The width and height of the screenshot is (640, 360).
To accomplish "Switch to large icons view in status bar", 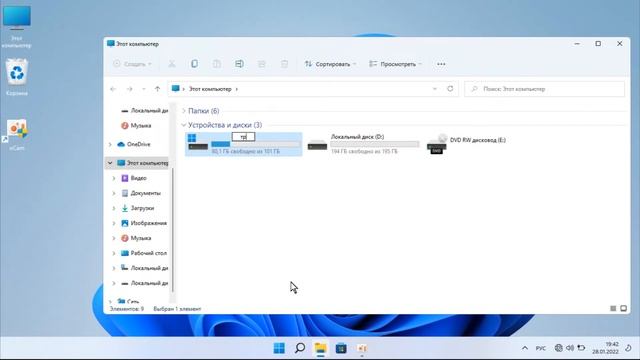I will (x=623, y=309).
